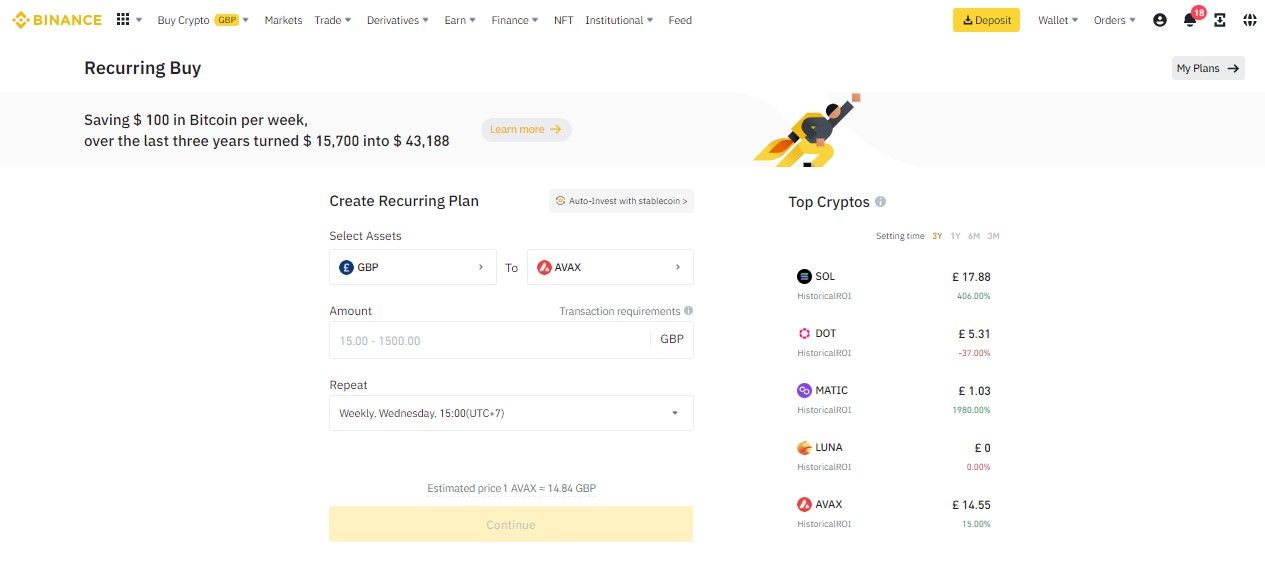Viewport: 1265px width, 578px height.
Task: Open the GBP source asset selector
Action: pos(413,267)
